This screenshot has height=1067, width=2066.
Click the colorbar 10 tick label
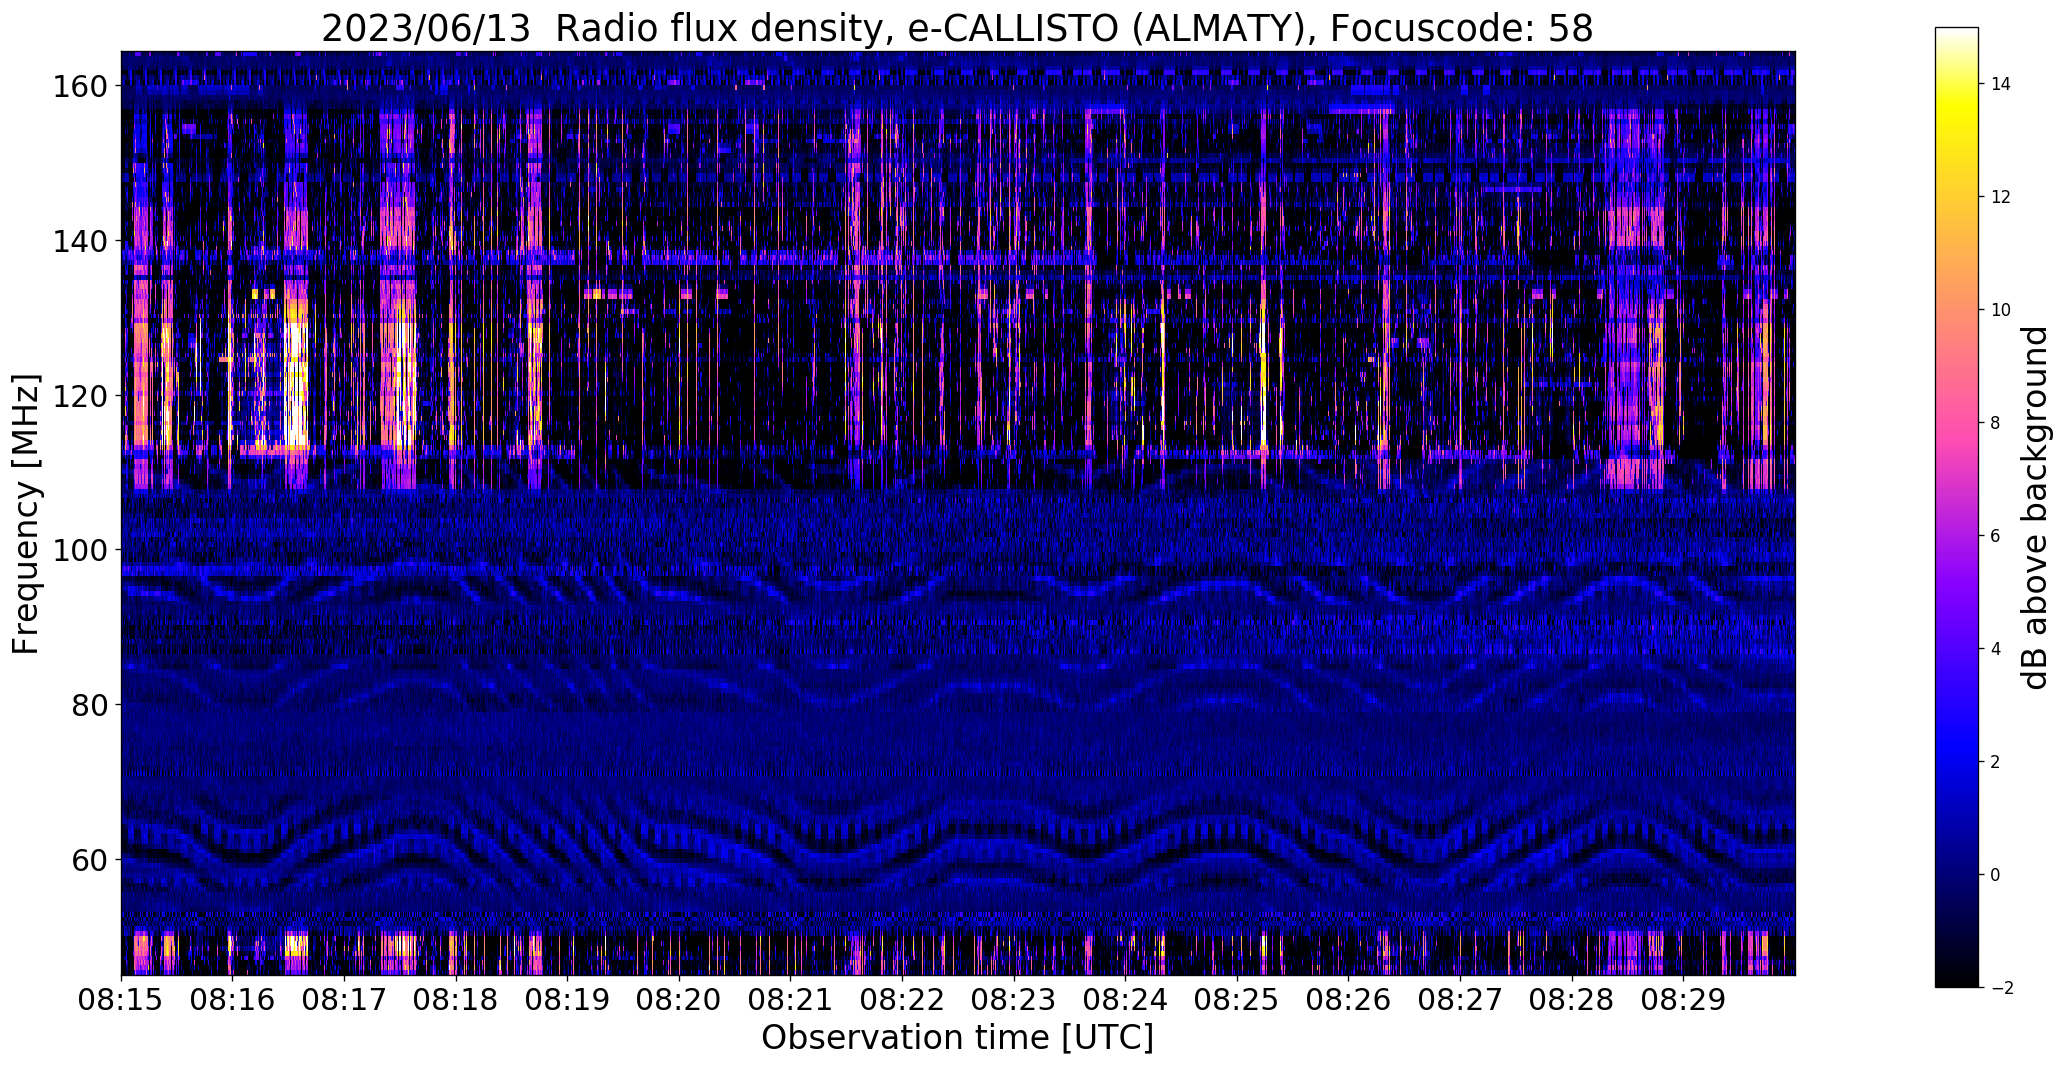2001,310
